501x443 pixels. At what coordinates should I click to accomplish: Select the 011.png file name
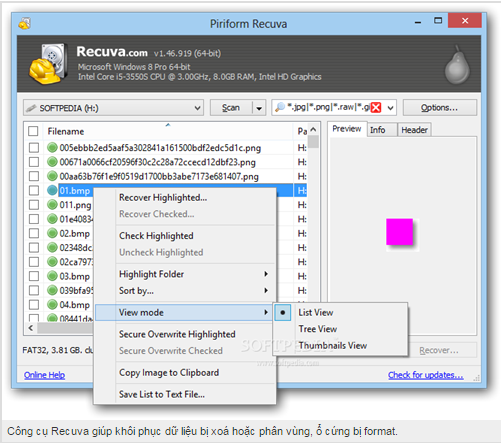click(x=75, y=205)
